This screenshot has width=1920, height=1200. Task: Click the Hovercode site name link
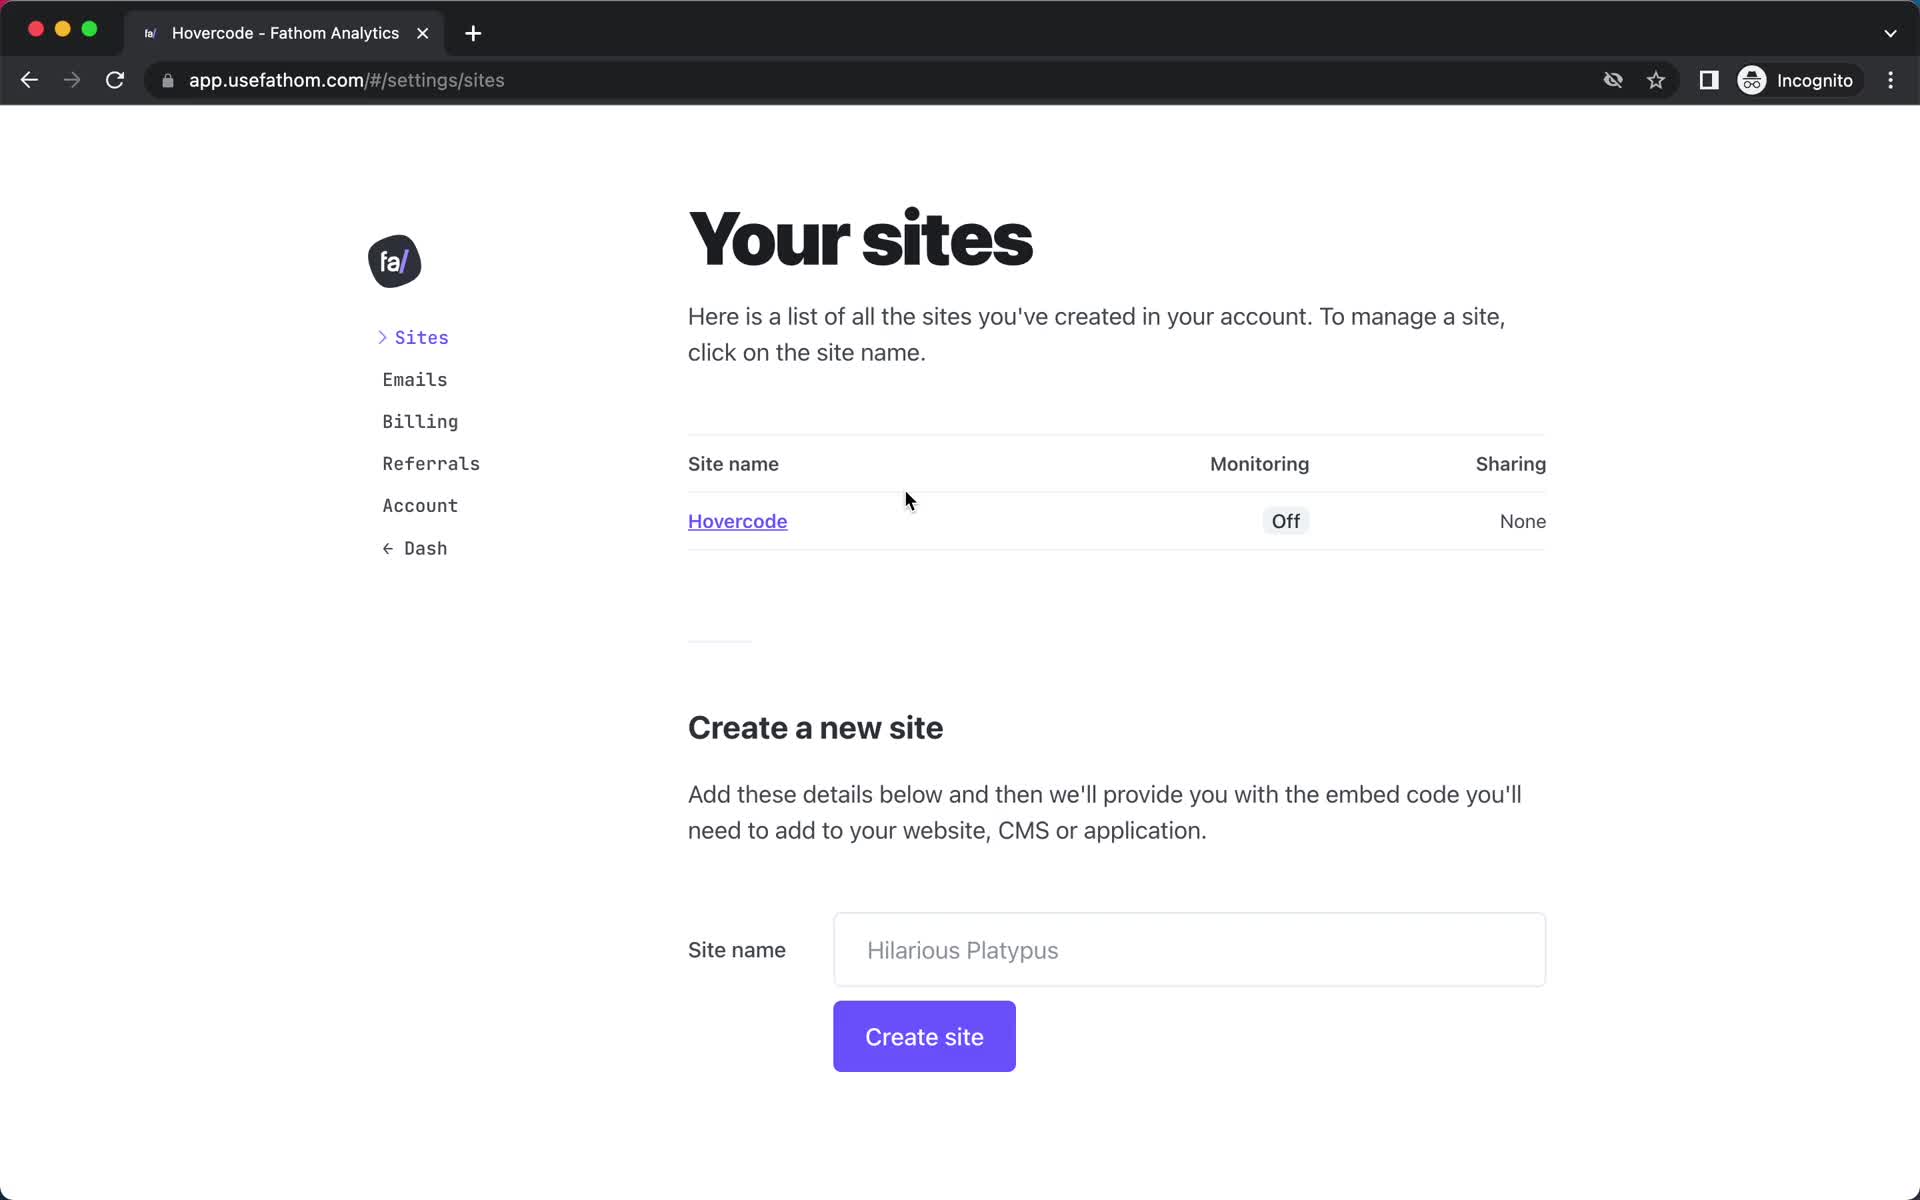pos(737,520)
